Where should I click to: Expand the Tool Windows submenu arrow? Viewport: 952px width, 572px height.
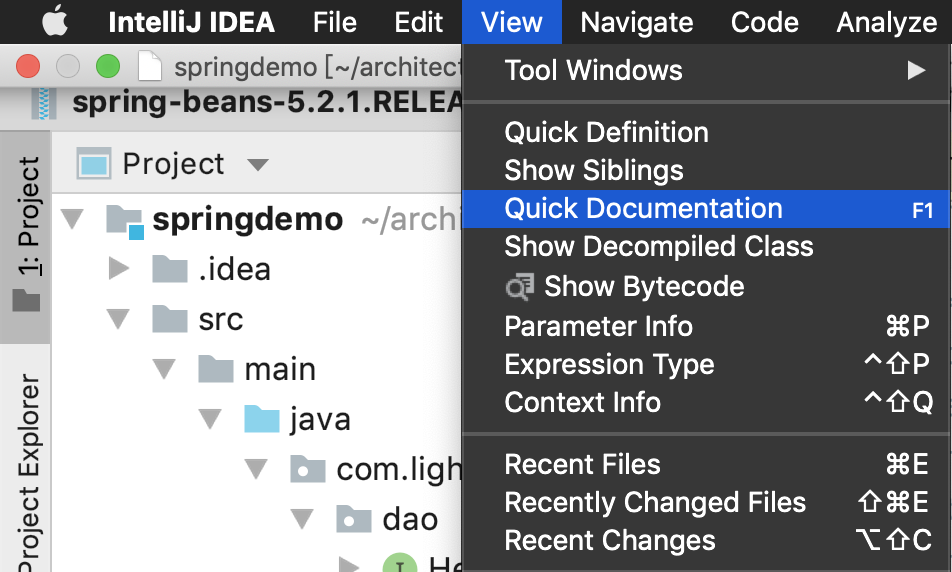point(916,70)
